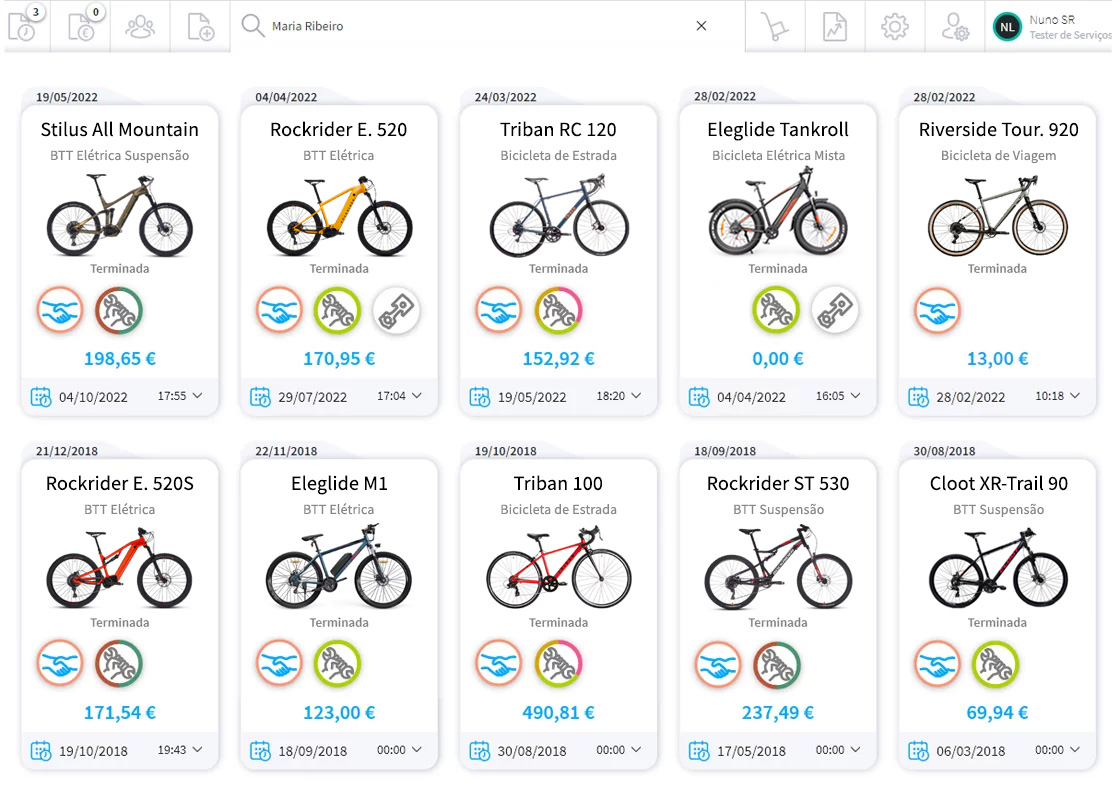Clear the Maria Ribeiro search text

click(x=701, y=26)
